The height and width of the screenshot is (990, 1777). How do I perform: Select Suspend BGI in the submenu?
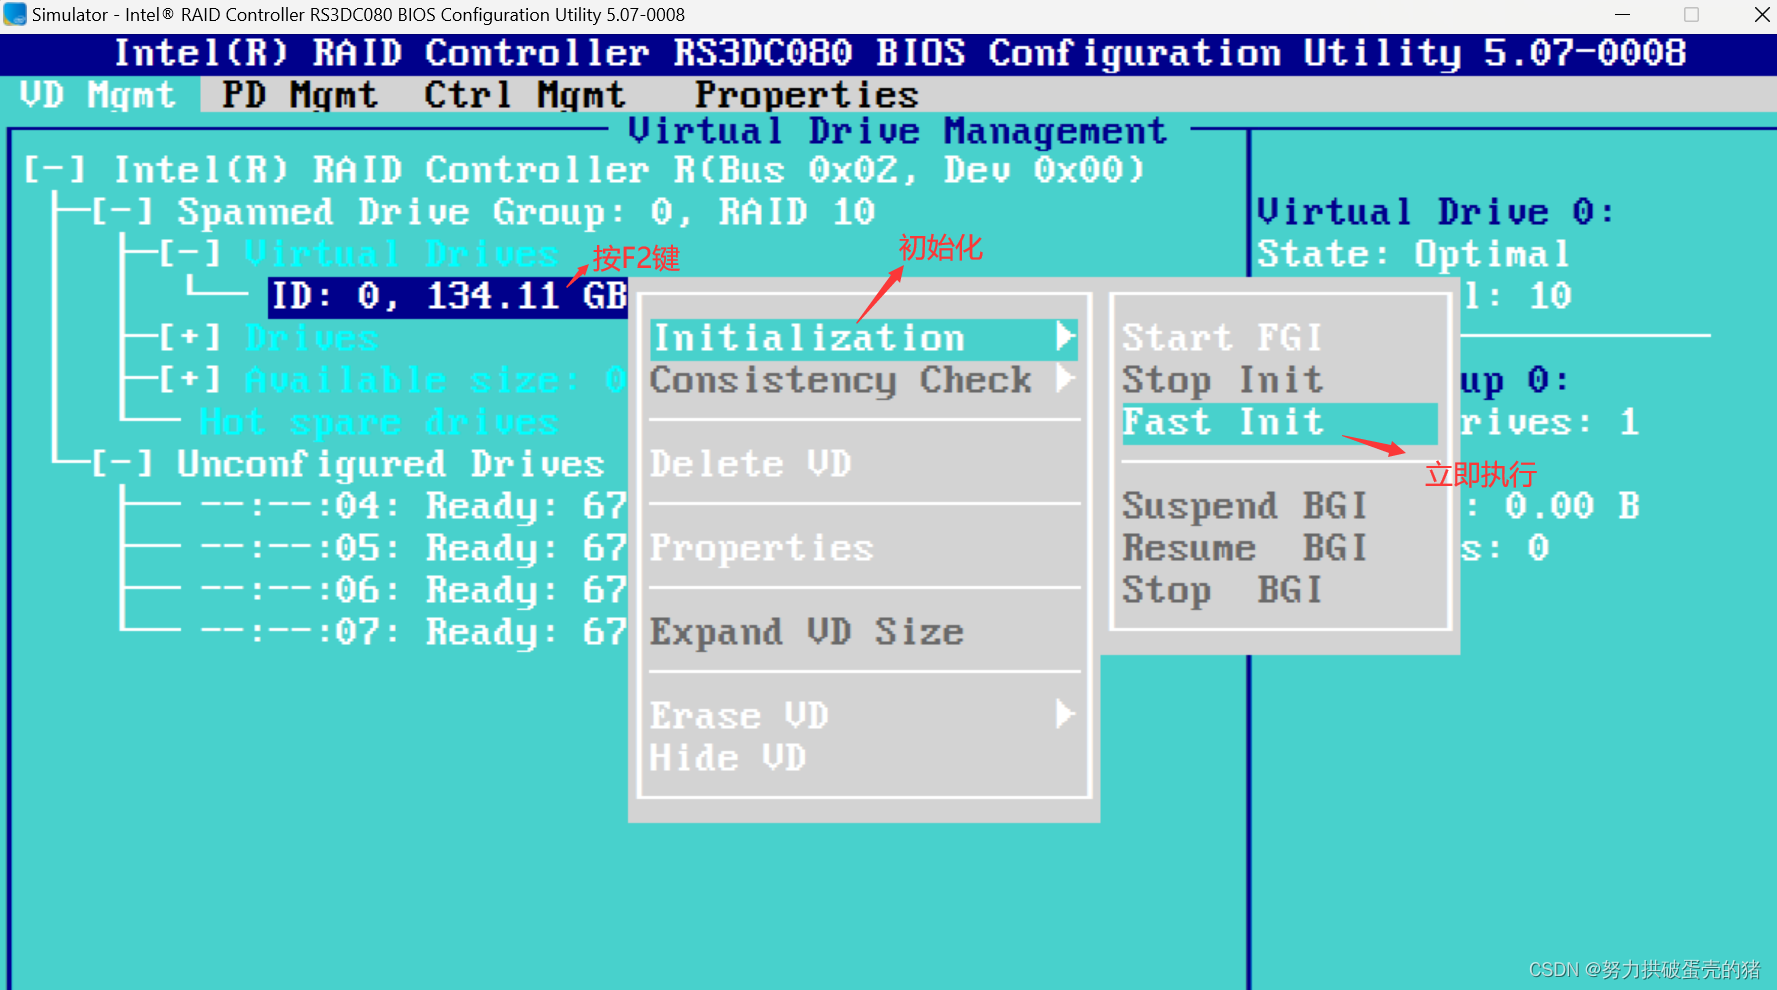coord(1244,506)
